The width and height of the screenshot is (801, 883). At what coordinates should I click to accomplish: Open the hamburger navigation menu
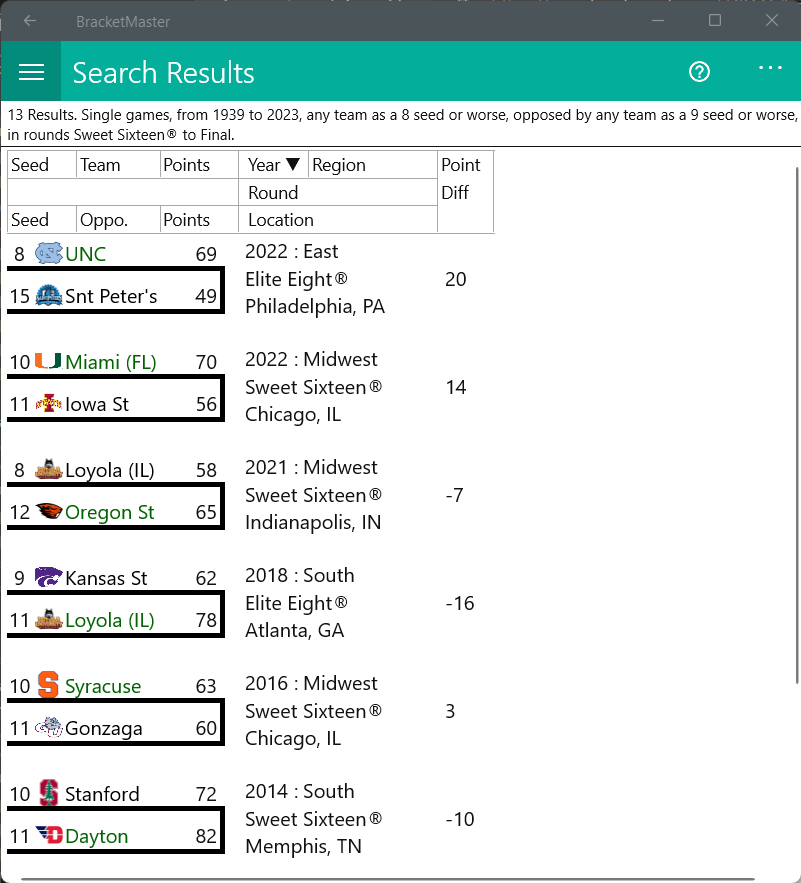tap(31, 72)
